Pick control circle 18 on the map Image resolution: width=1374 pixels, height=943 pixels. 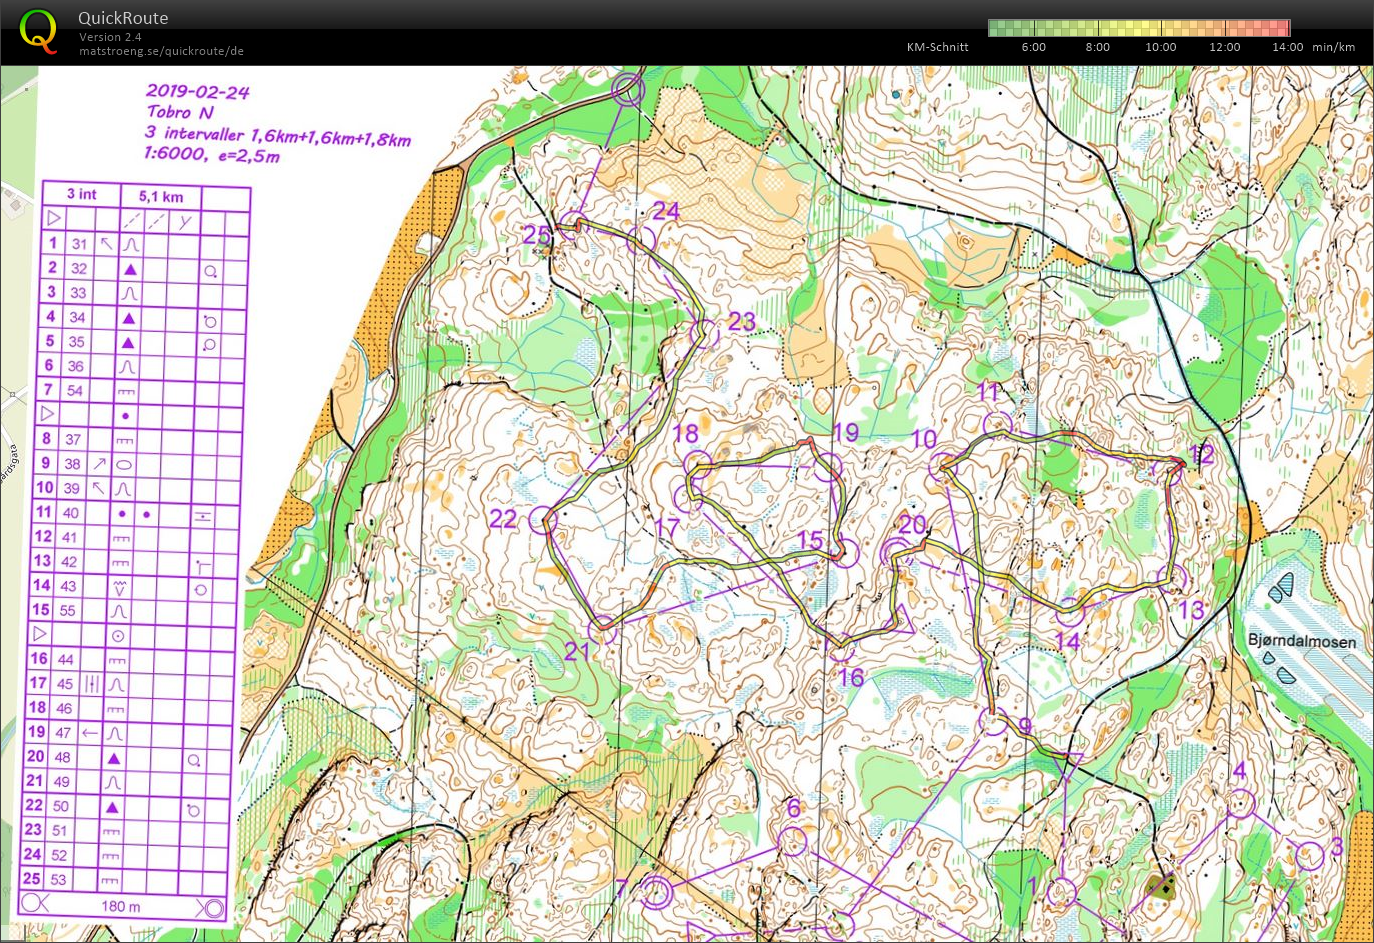[697, 464]
